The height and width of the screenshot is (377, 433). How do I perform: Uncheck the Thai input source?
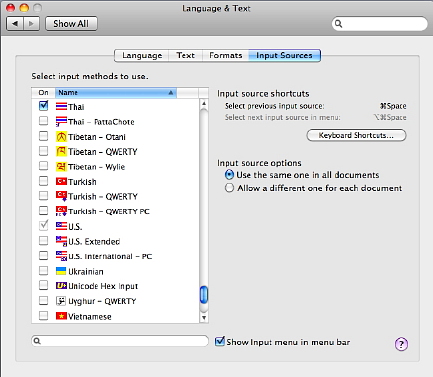[44, 106]
